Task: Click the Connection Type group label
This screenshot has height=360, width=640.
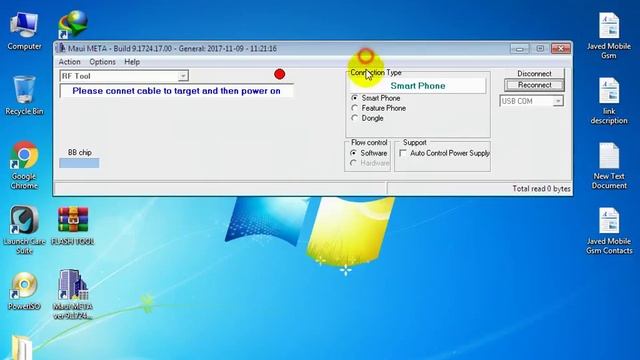Action: (x=376, y=73)
